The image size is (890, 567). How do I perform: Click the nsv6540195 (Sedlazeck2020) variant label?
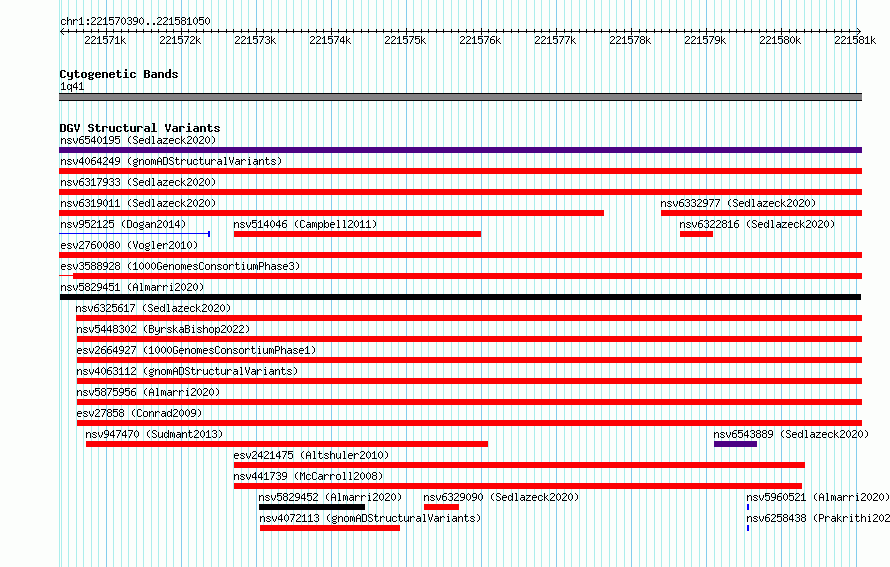138,140
